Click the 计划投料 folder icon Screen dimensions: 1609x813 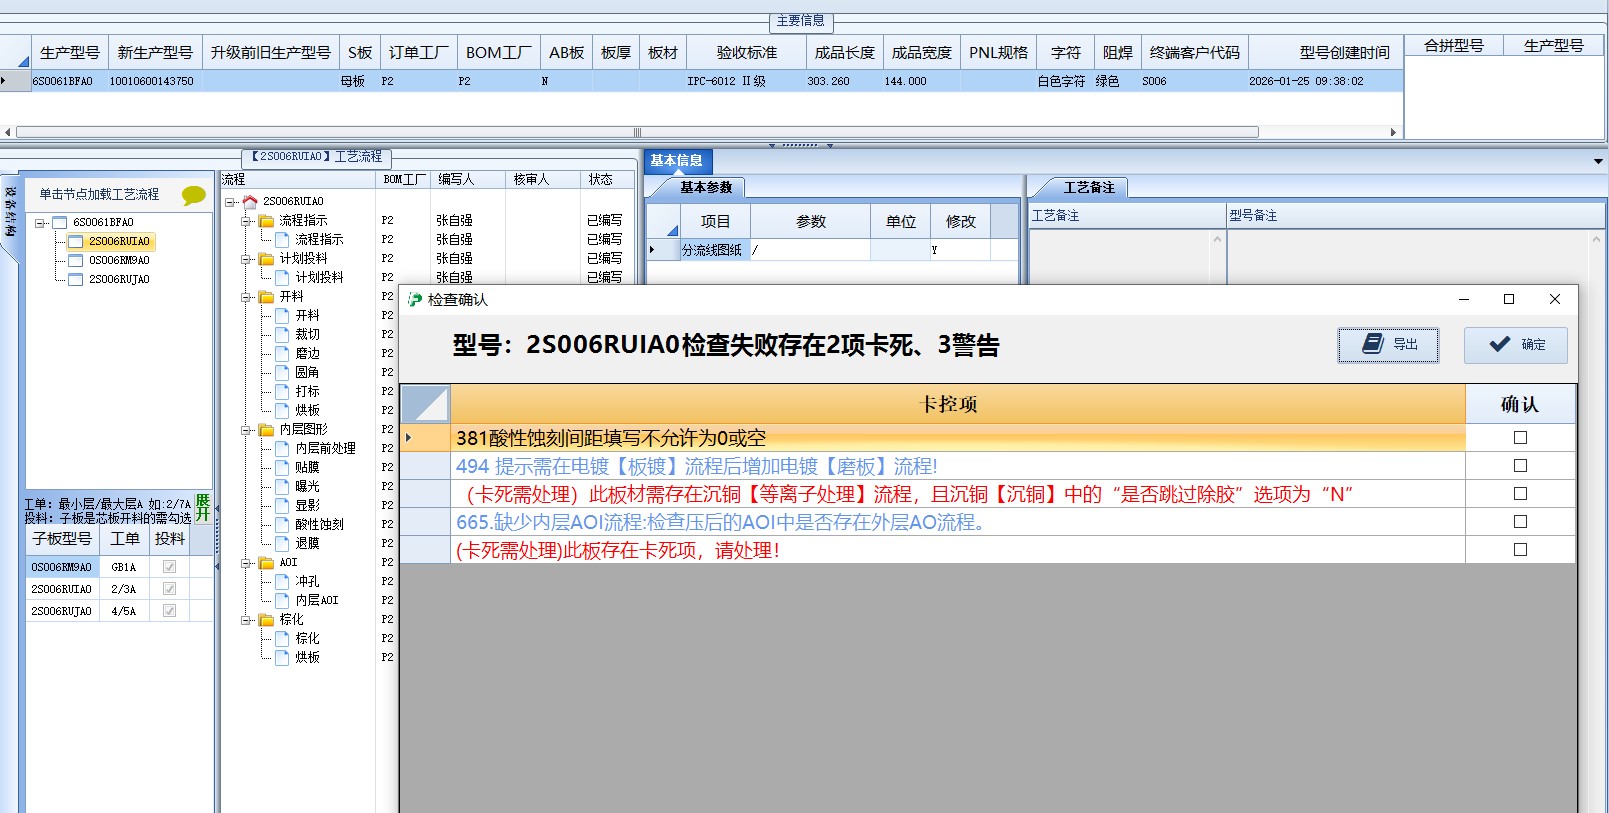[266, 259]
